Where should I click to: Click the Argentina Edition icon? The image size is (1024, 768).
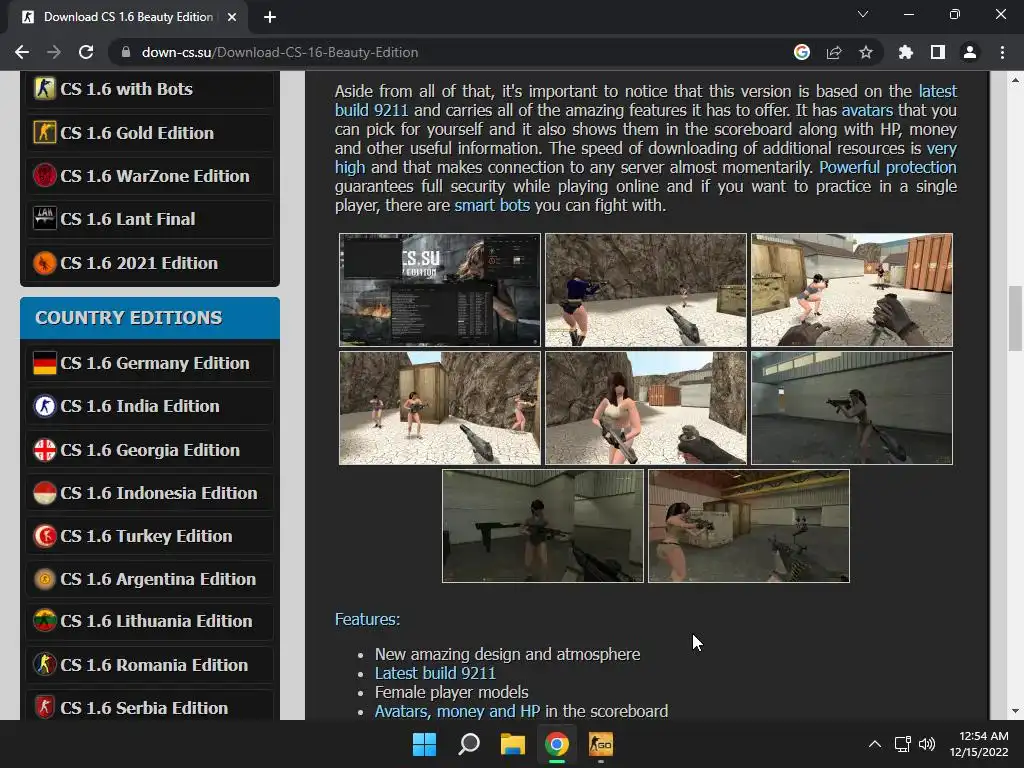[44, 579]
